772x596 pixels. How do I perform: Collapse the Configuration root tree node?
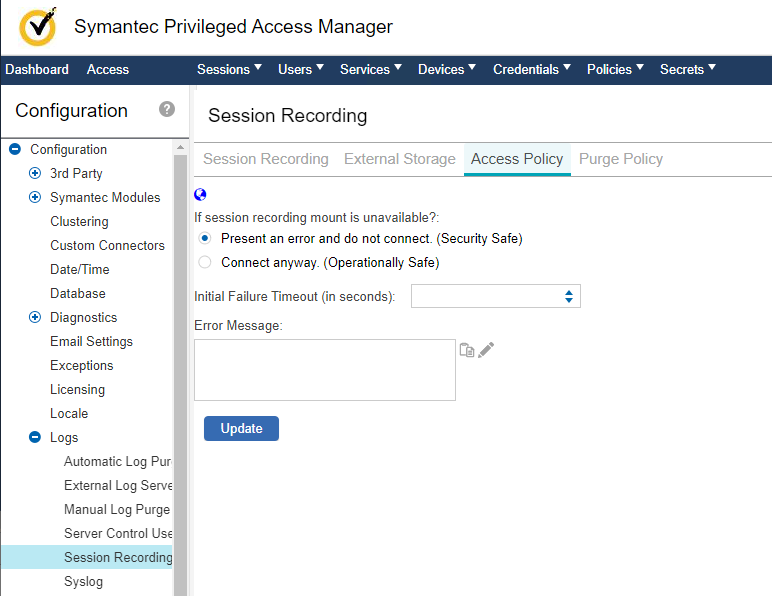point(15,150)
